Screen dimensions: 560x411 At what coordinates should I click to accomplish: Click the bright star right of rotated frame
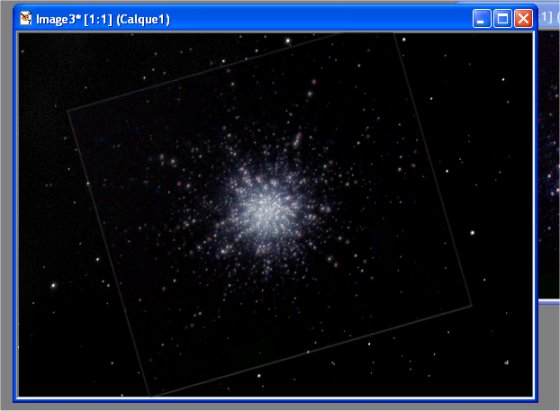[472, 233]
